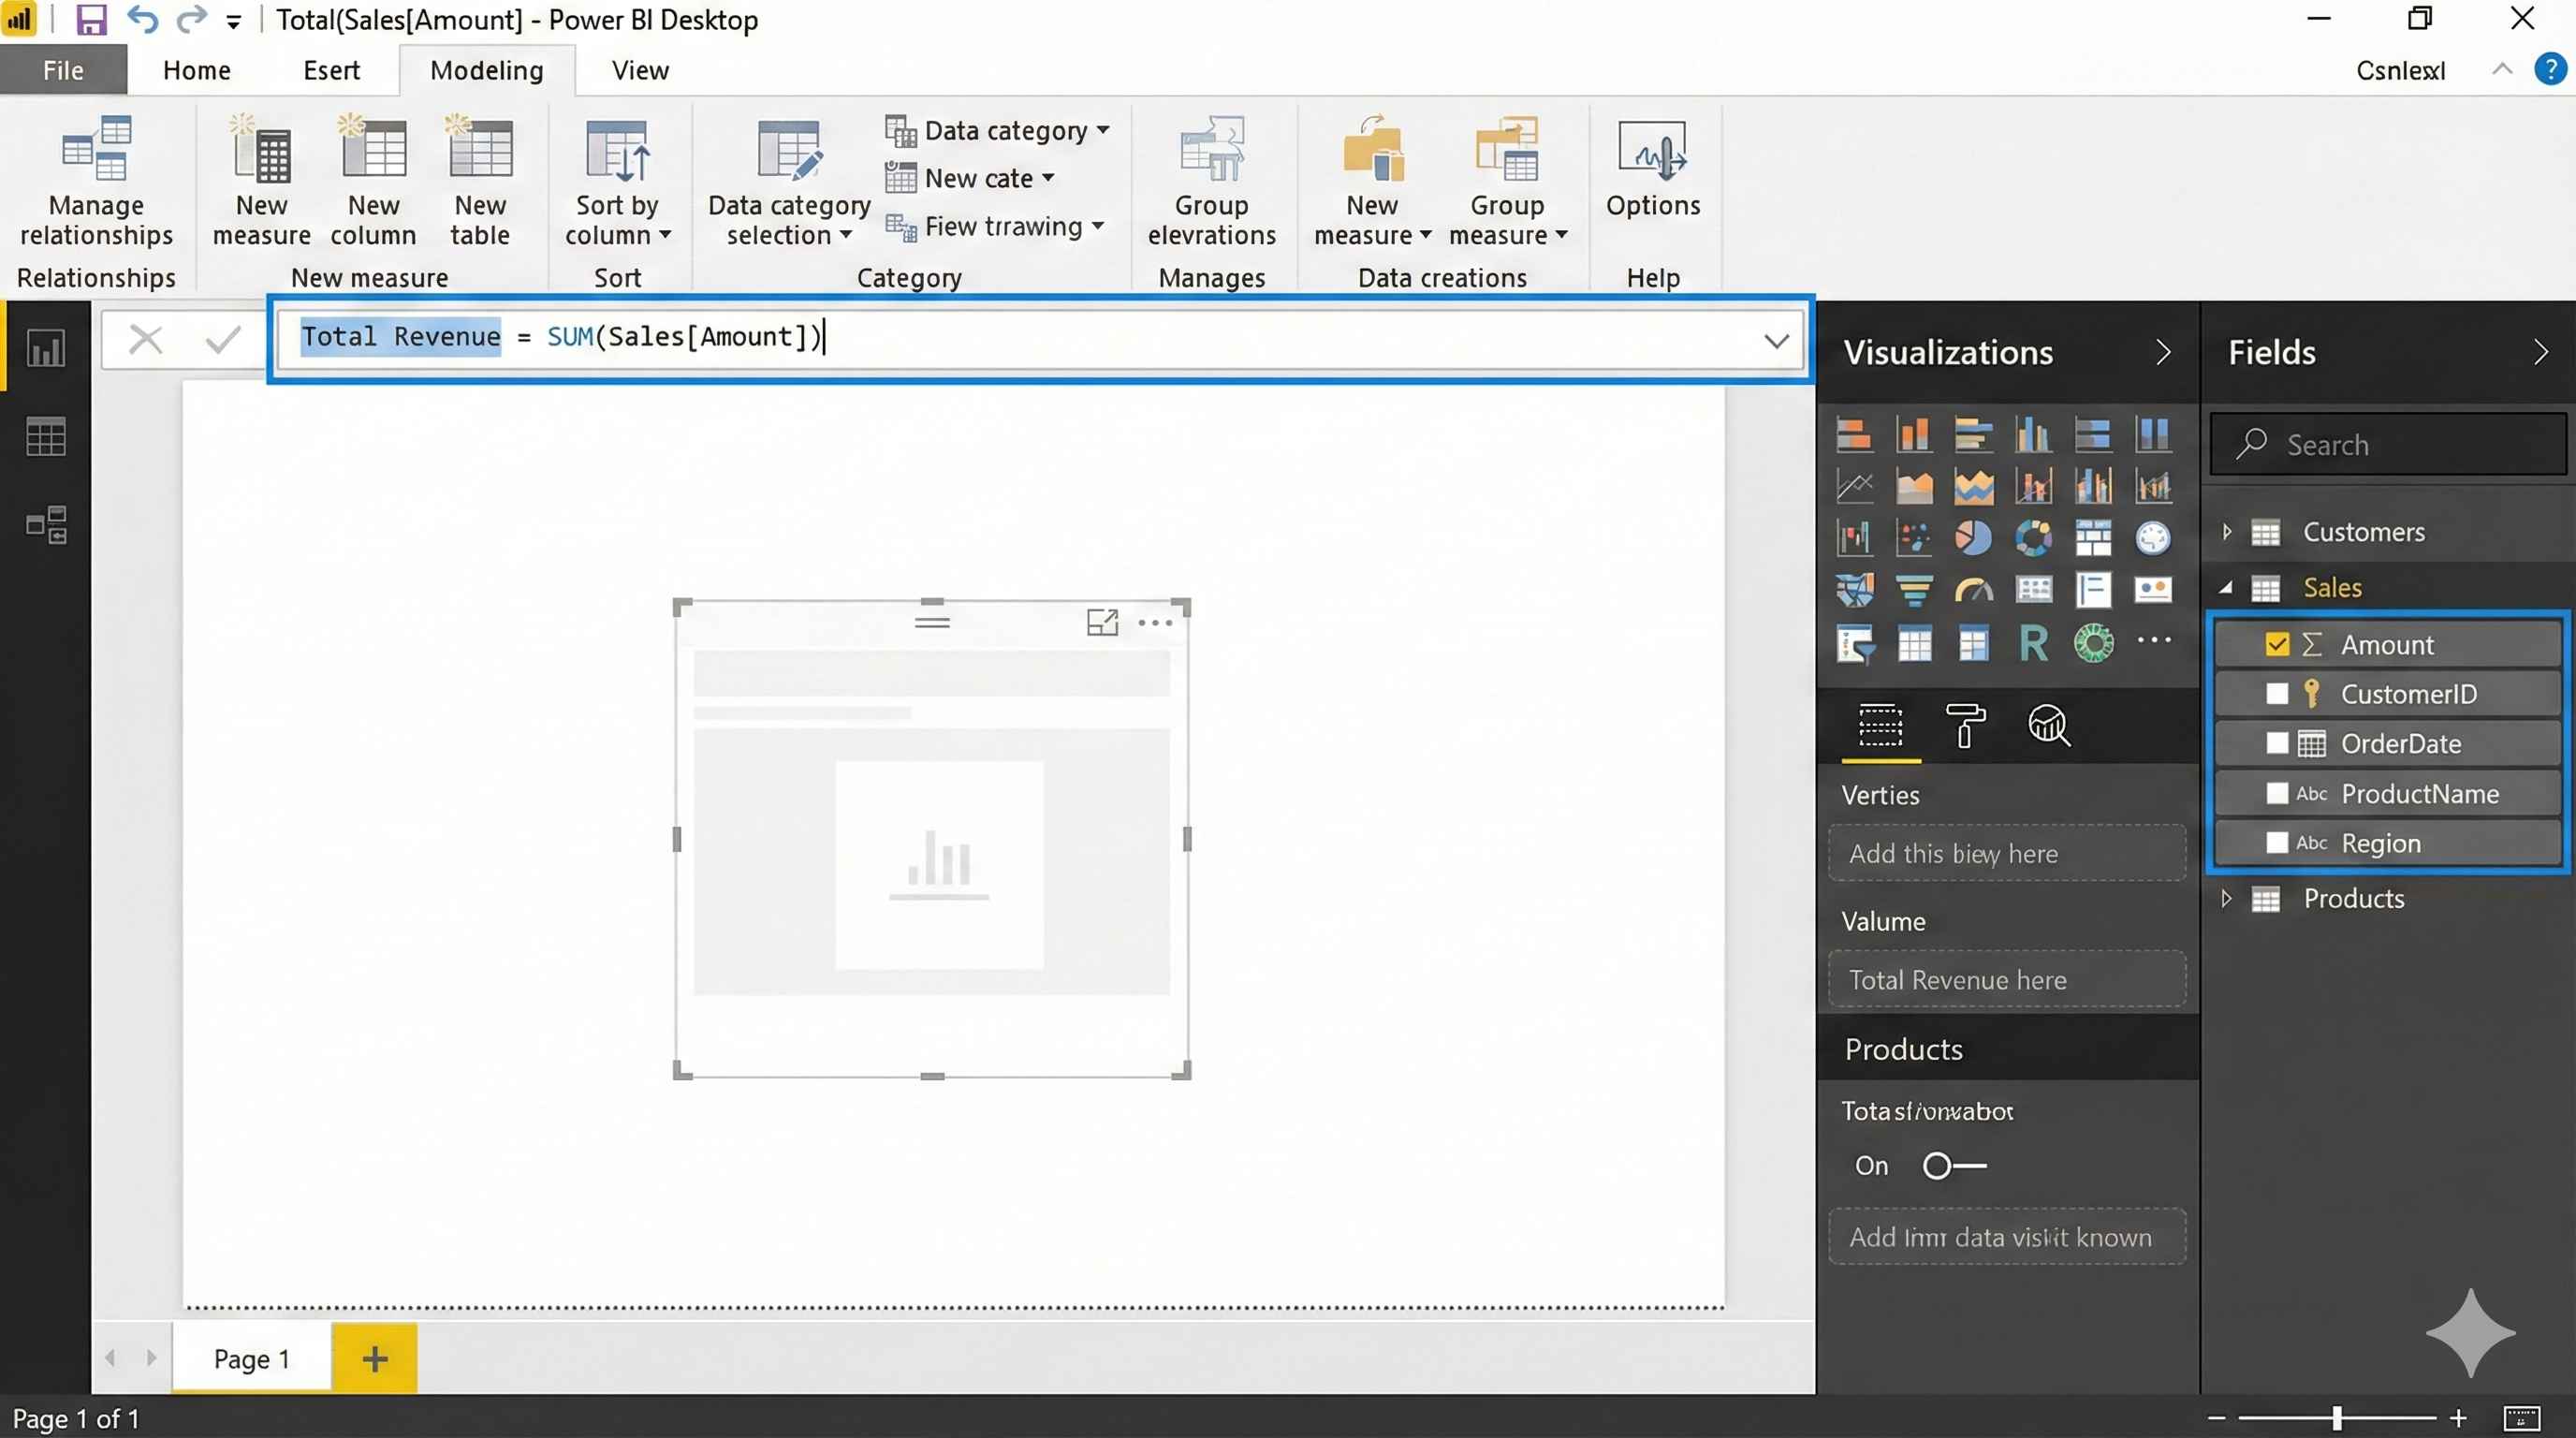This screenshot has height=1438, width=2576.
Task: Add a new page with plus button
Action: click(x=374, y=1358)
